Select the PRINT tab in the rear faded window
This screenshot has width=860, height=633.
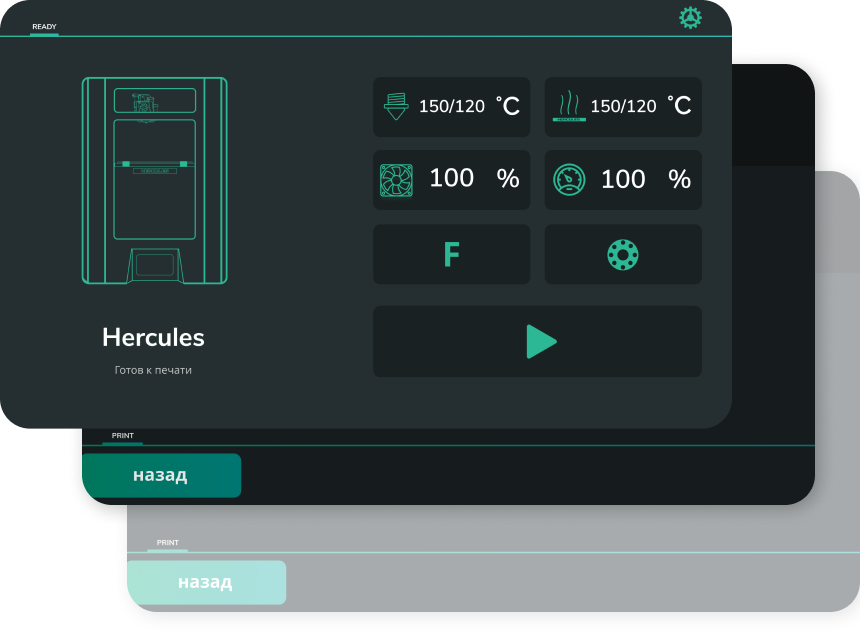click(x=167, y=542)
